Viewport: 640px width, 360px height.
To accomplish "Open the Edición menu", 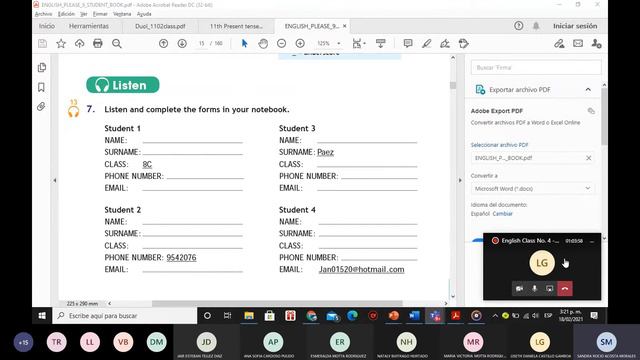I will pyautogui.click(x=66, y=14).
